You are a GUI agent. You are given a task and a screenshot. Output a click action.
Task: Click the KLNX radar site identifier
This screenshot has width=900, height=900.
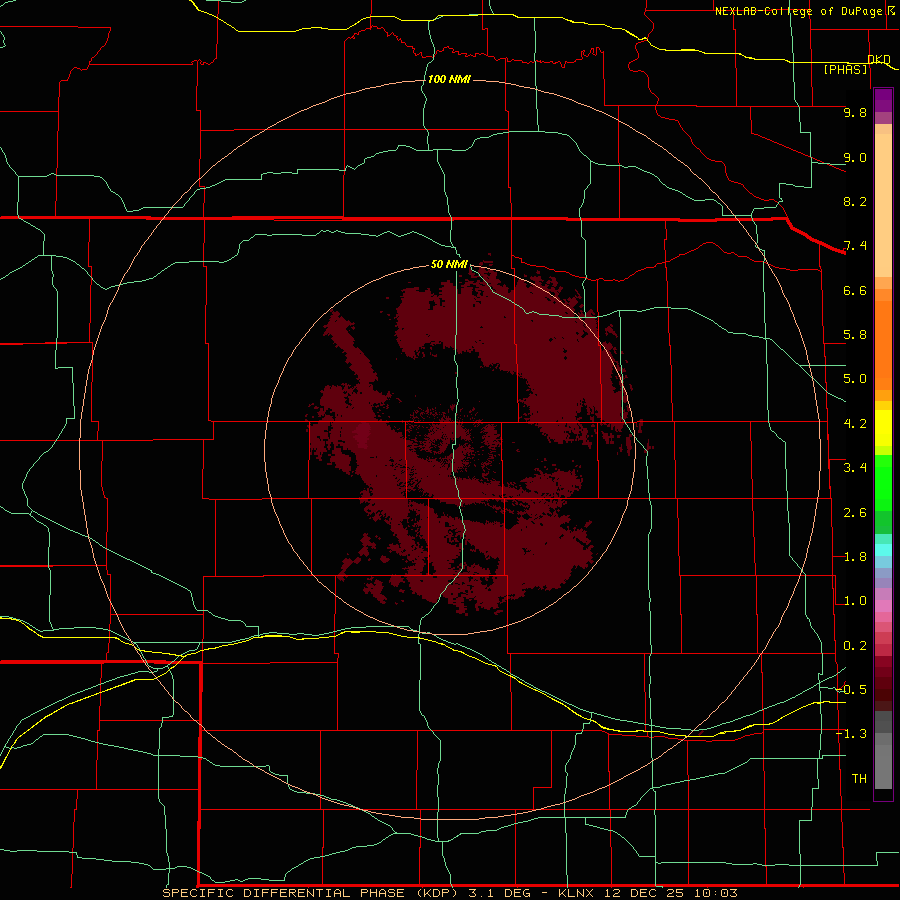point(578,893)
